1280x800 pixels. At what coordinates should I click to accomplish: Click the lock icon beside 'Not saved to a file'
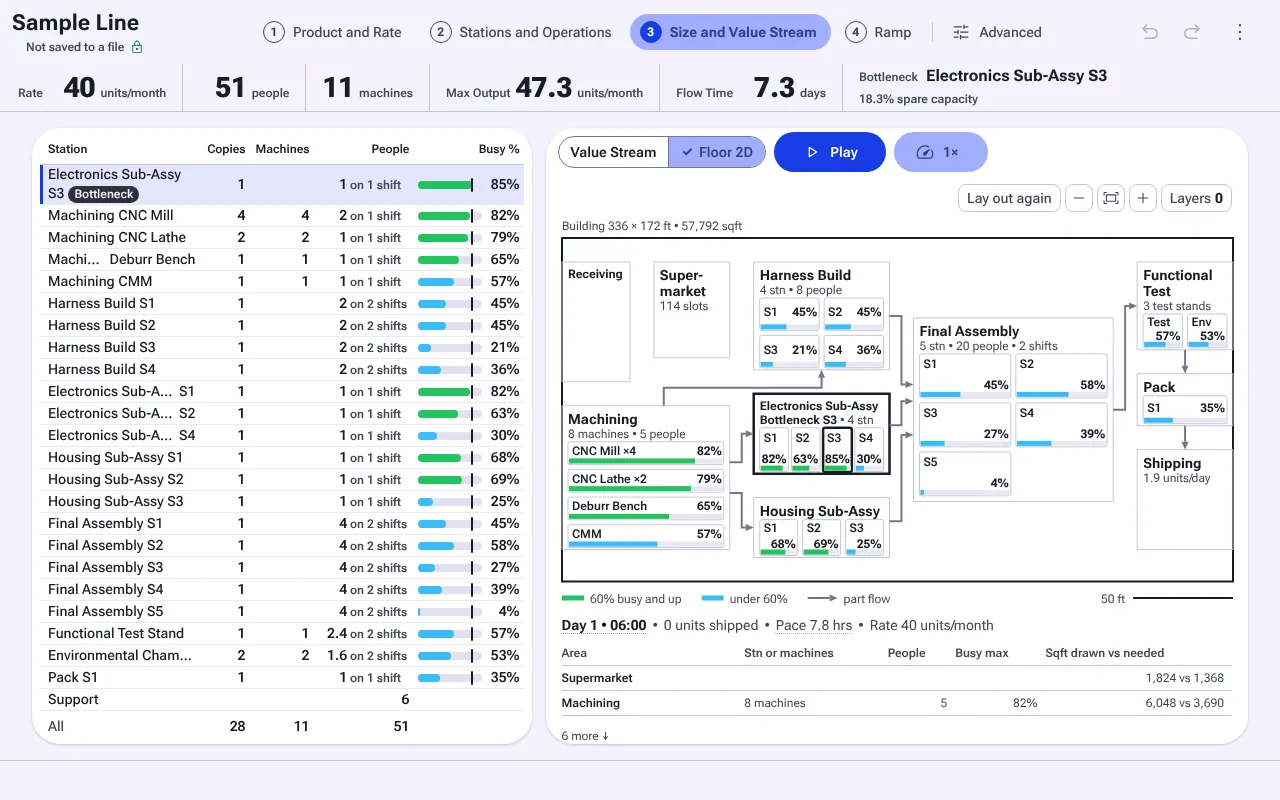137,47
